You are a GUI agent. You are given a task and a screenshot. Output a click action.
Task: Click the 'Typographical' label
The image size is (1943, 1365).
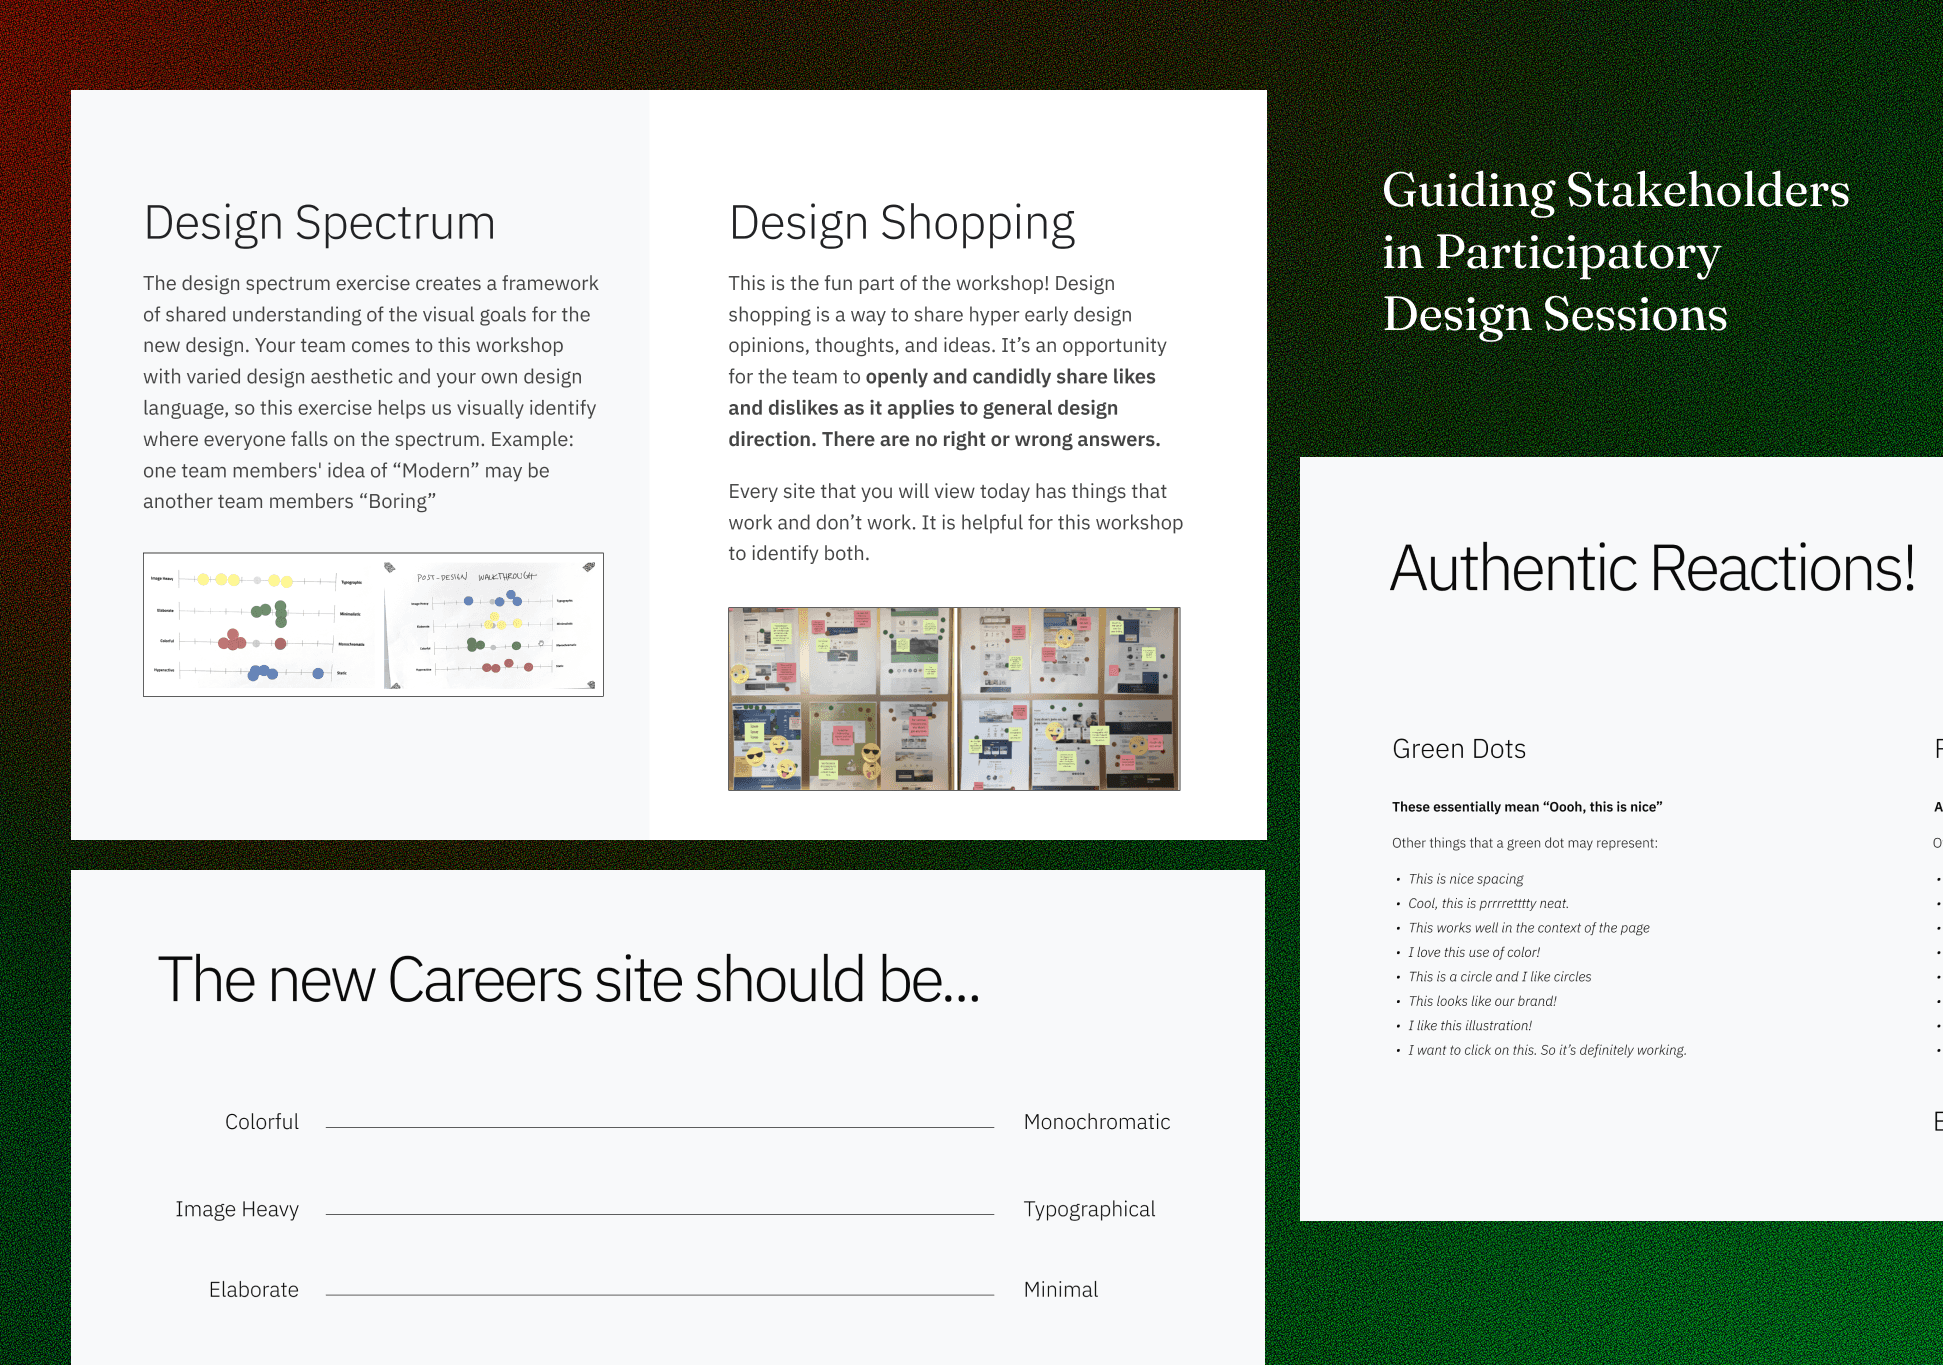pyautogui.click(x=1089, y=1209)
